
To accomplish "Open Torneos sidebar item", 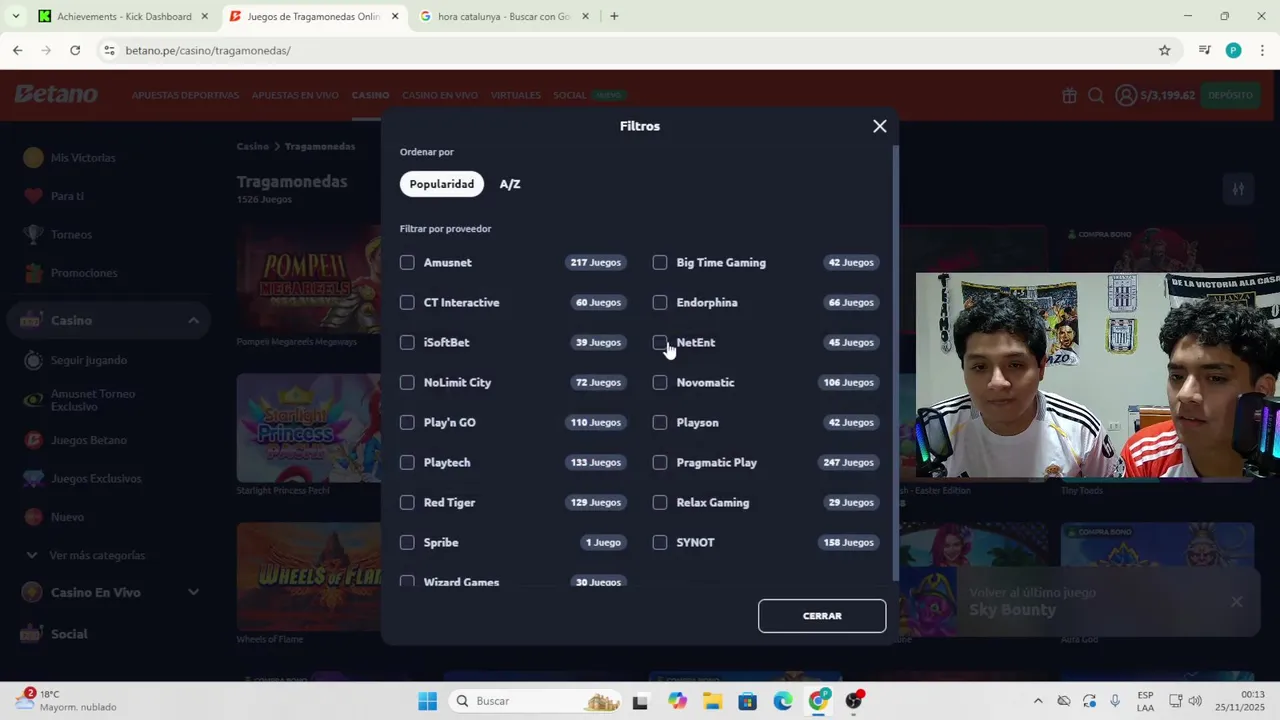I will pyautogui.click(x=71, y=234).
